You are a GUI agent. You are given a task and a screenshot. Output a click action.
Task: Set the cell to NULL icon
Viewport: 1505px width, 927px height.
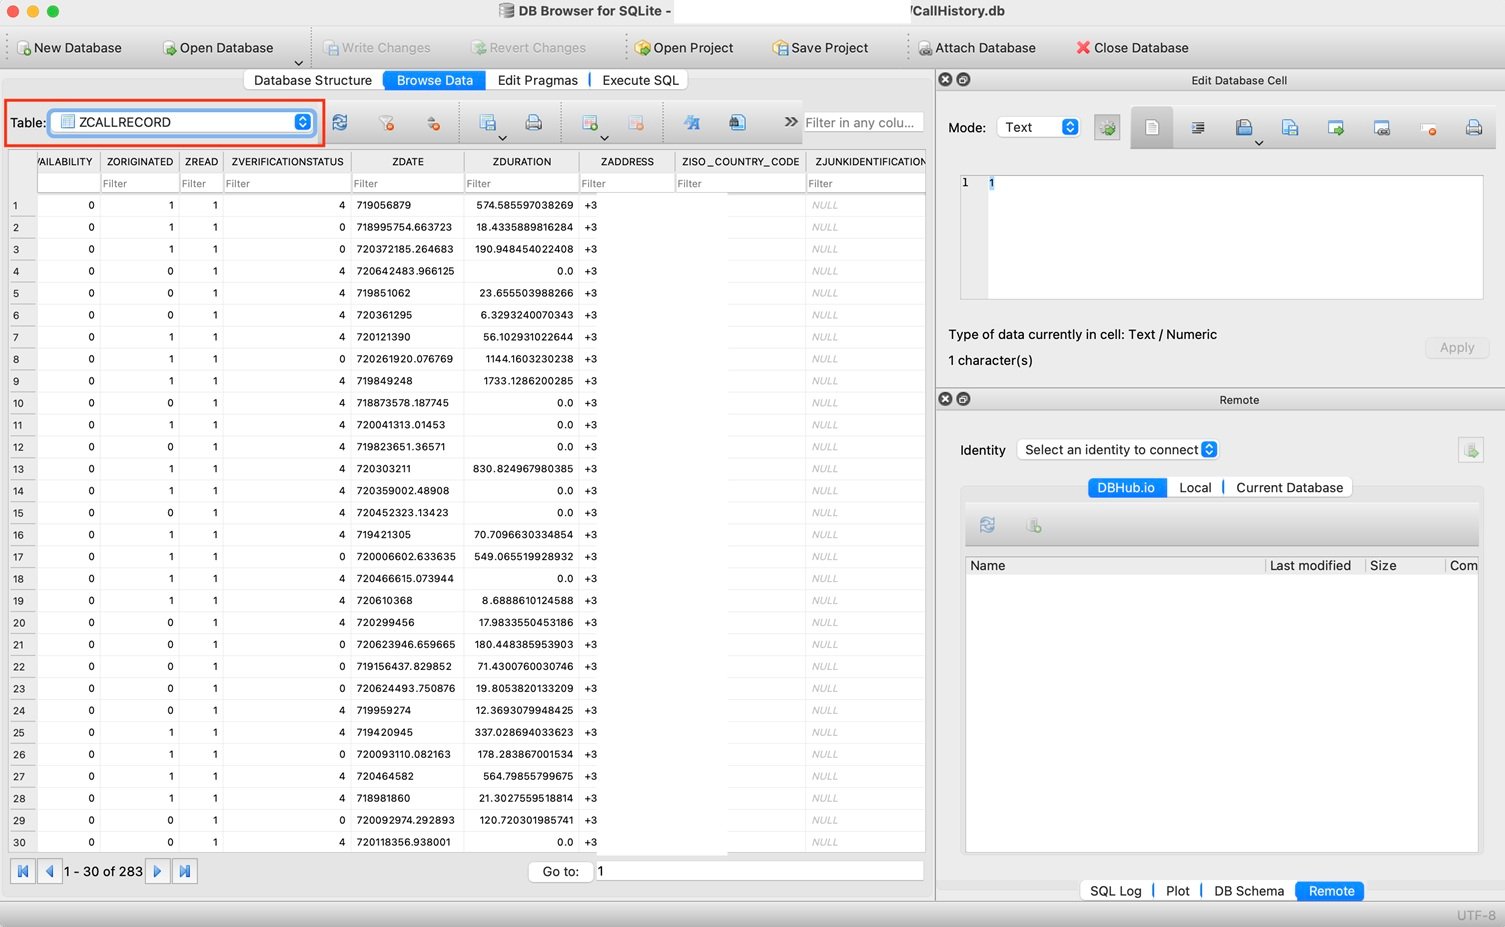click(x=1428, y=127)
